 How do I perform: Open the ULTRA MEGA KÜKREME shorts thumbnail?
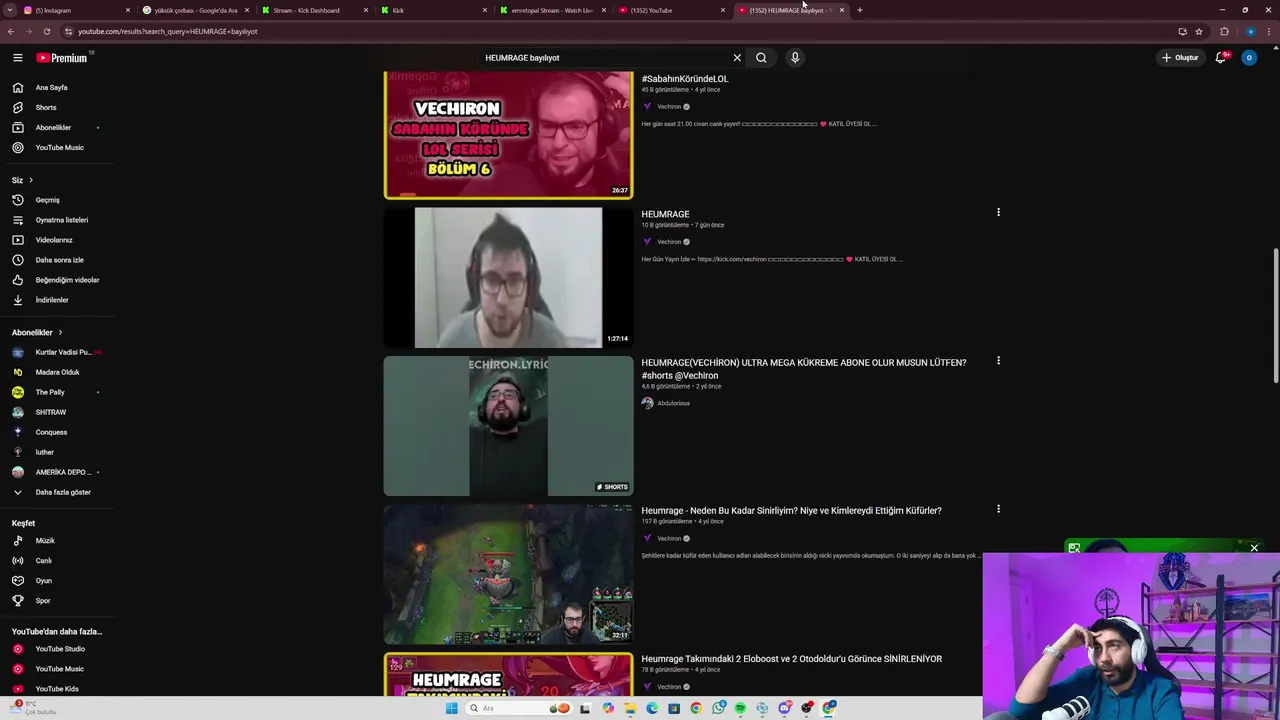click(508, 426)
